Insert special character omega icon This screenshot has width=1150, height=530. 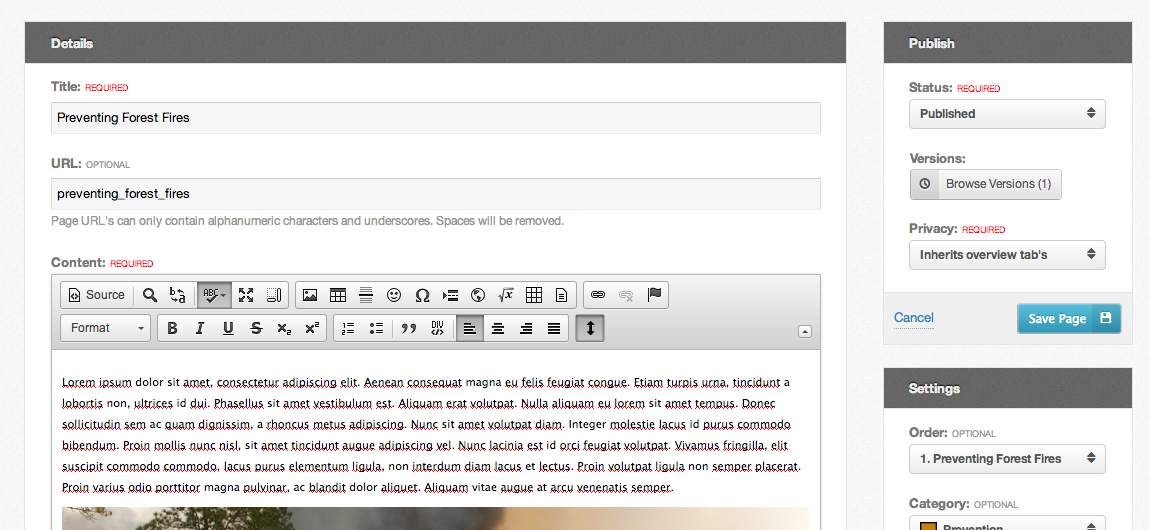[422, 295]
